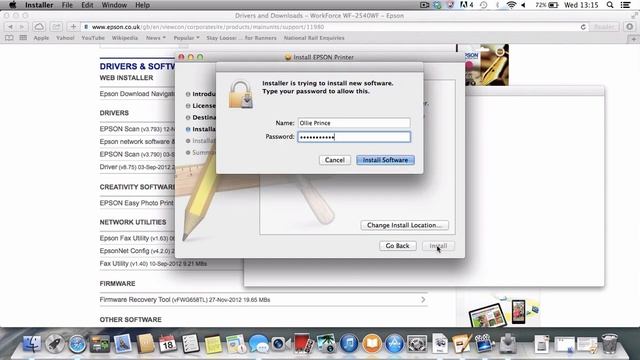This screenshot has height=360, width=640.
Task: Click Share button in Safari toolbar
Action: [x=56, y=27]
